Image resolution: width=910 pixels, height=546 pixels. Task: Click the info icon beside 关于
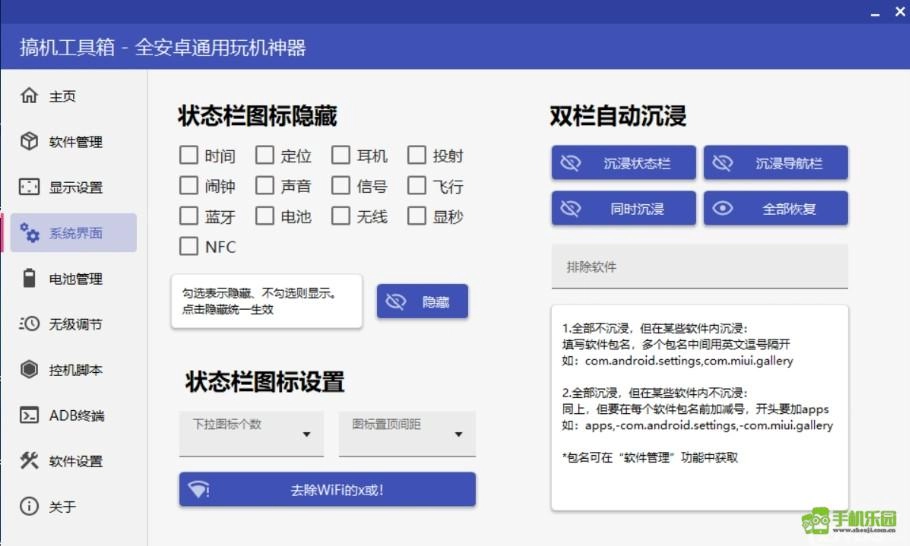29,506
